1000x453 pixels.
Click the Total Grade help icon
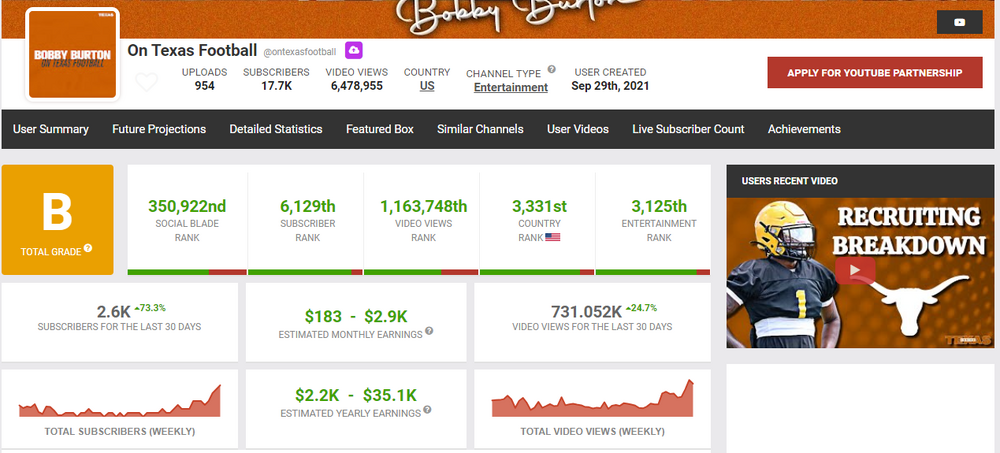[88, 248]
